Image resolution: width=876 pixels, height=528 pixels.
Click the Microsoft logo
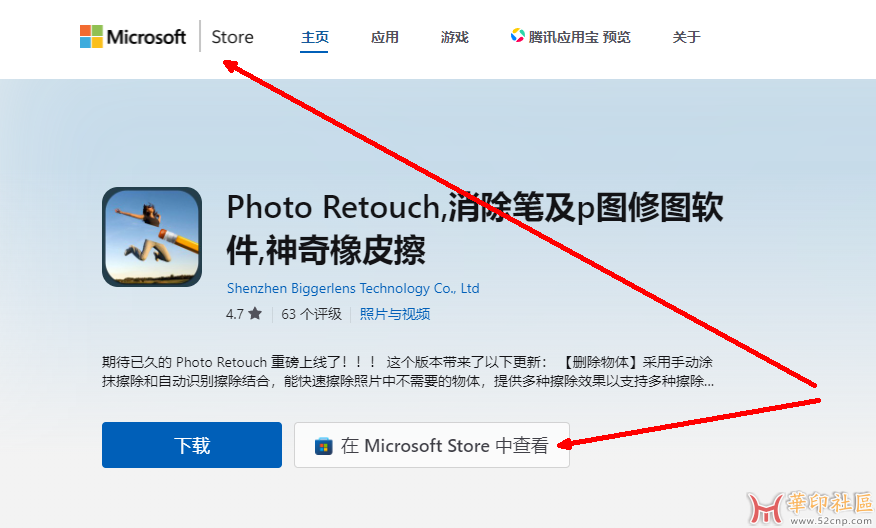[x=132, y=36]
